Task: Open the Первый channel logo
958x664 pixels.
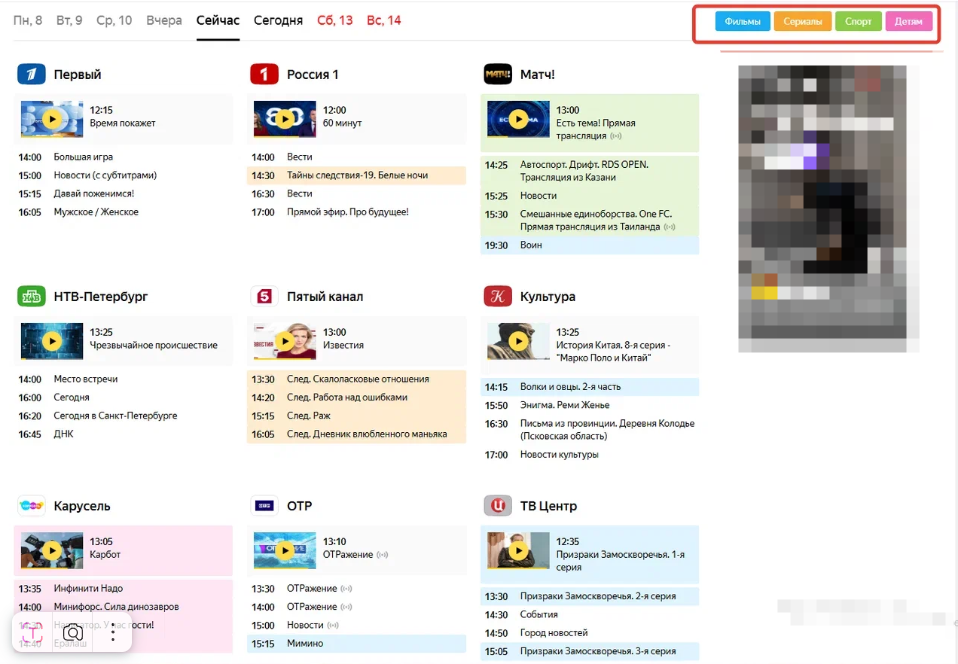Action: (31, 75)
